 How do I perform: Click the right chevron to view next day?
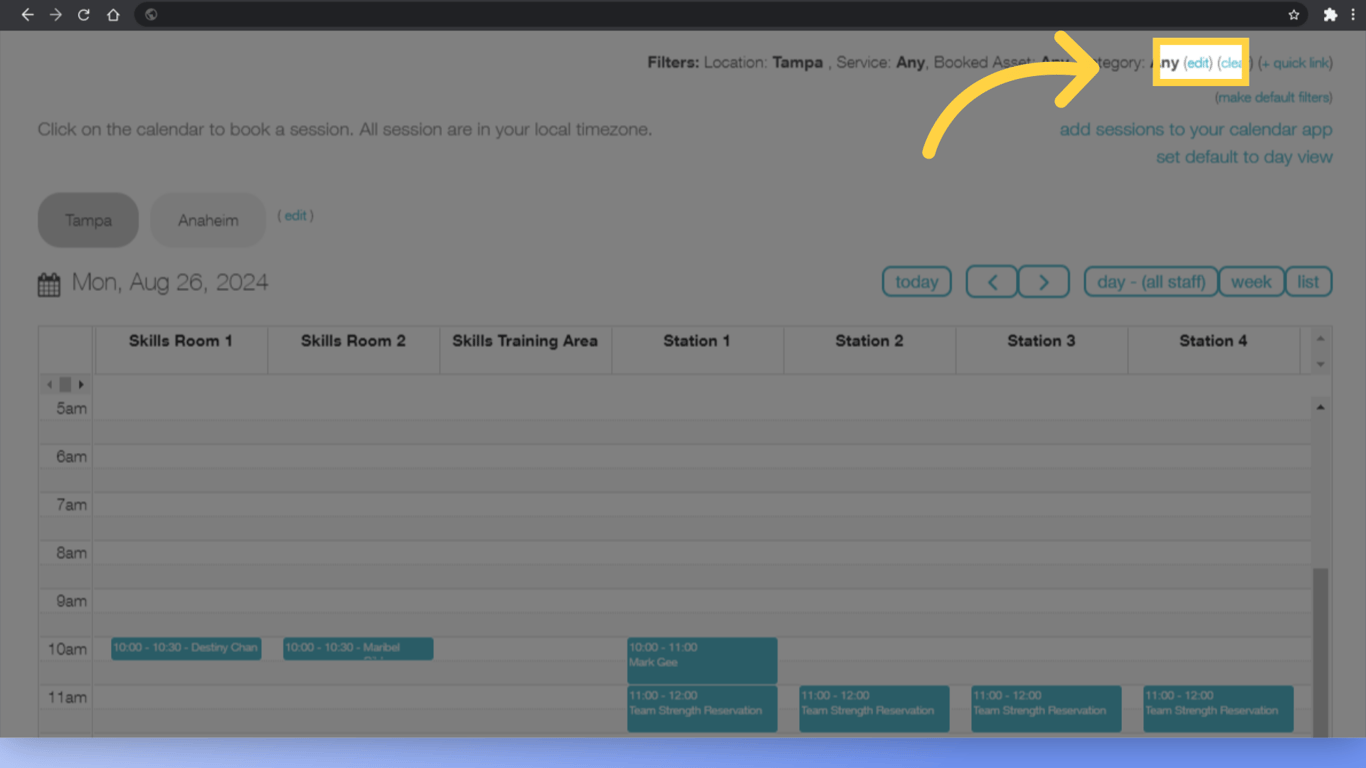pos(1043,281)
